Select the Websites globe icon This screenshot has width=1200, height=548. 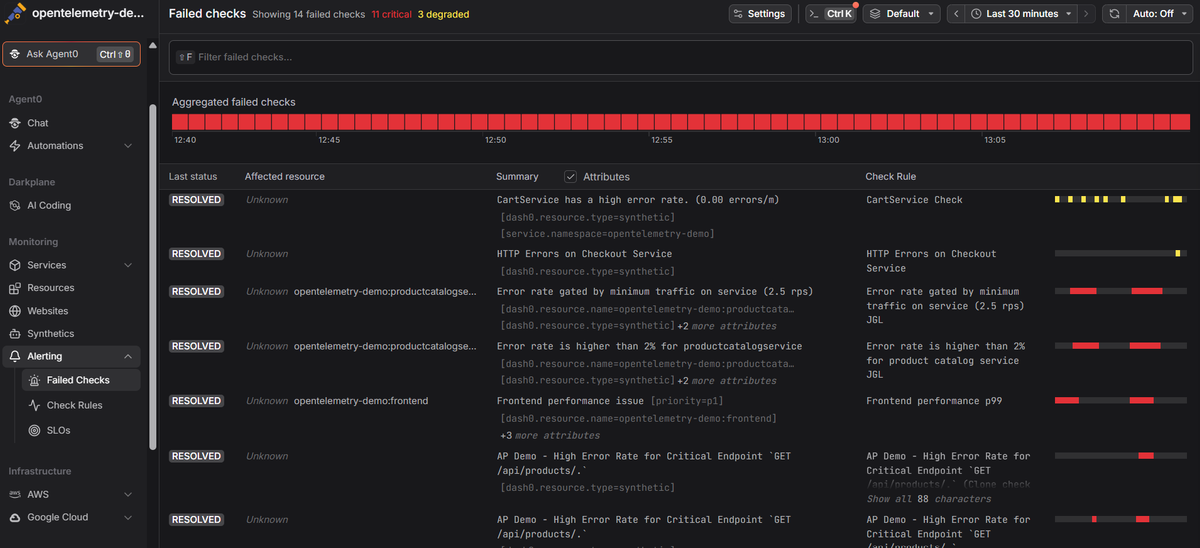(15, 311)
